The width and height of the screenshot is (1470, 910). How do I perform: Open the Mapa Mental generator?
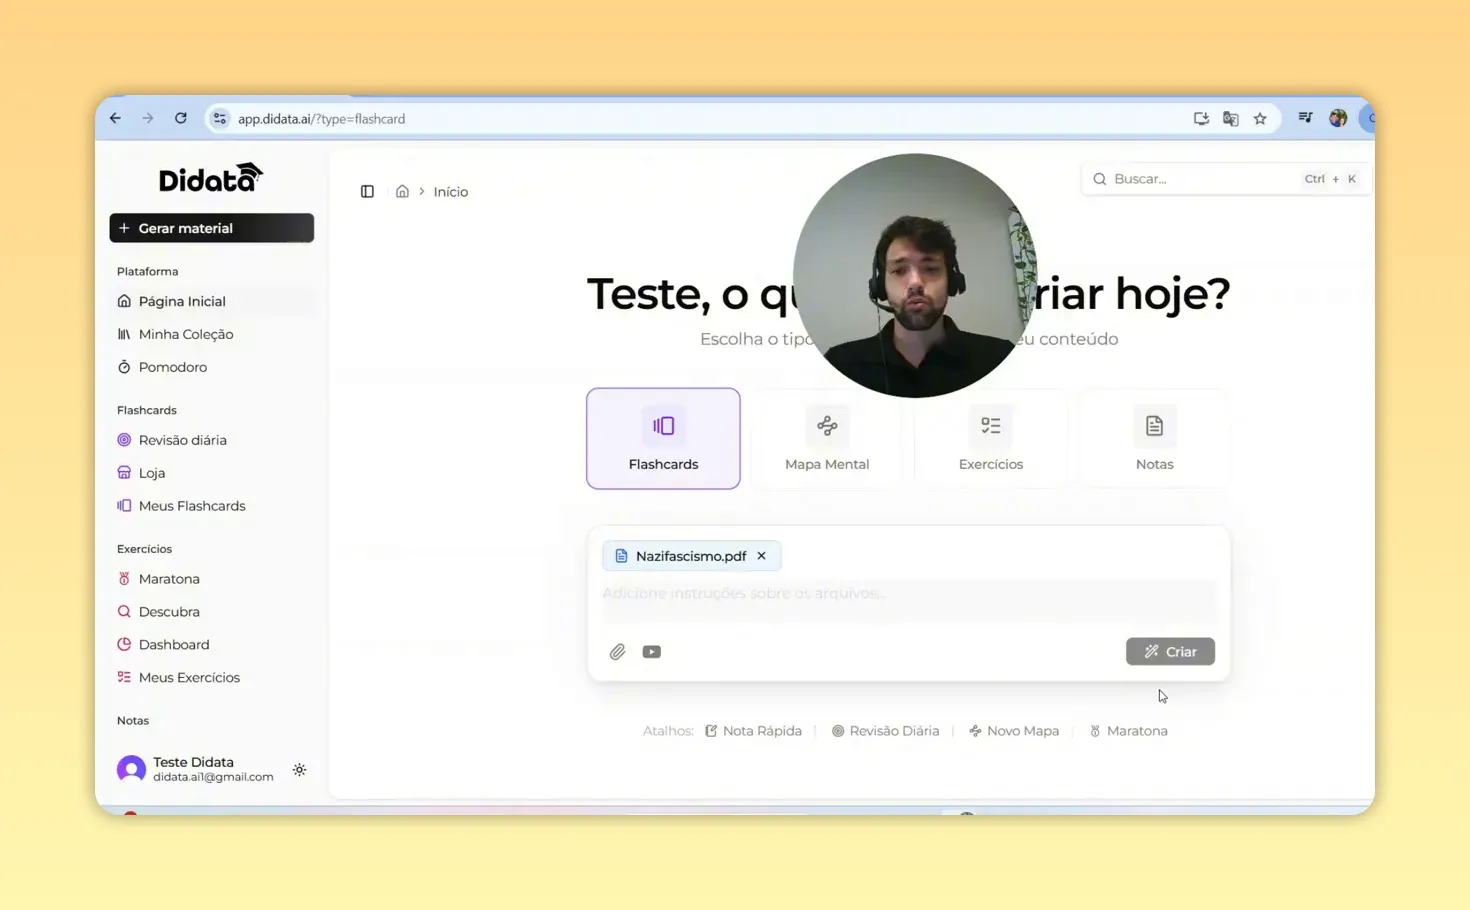click(x=827, y=438)
